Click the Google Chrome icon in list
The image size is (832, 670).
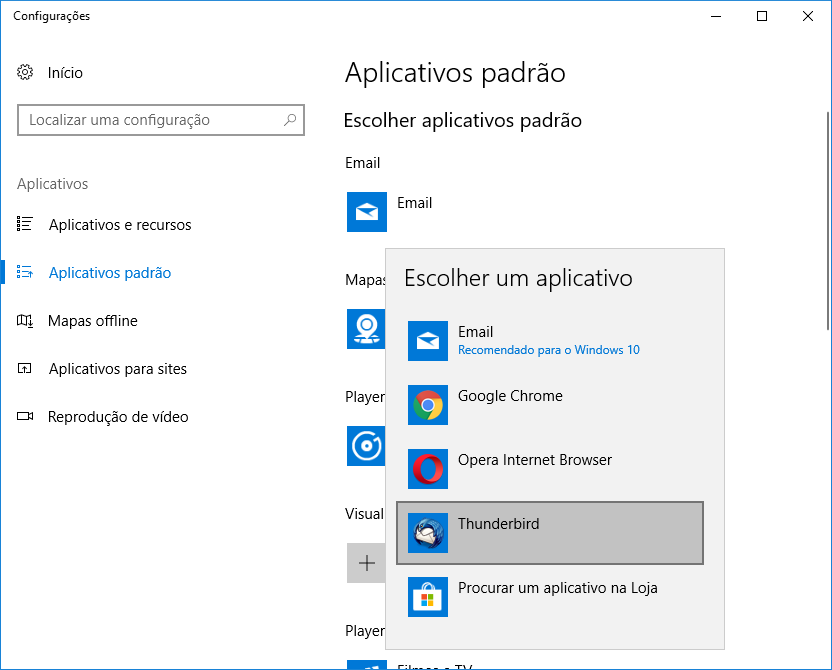click(428, 405)
